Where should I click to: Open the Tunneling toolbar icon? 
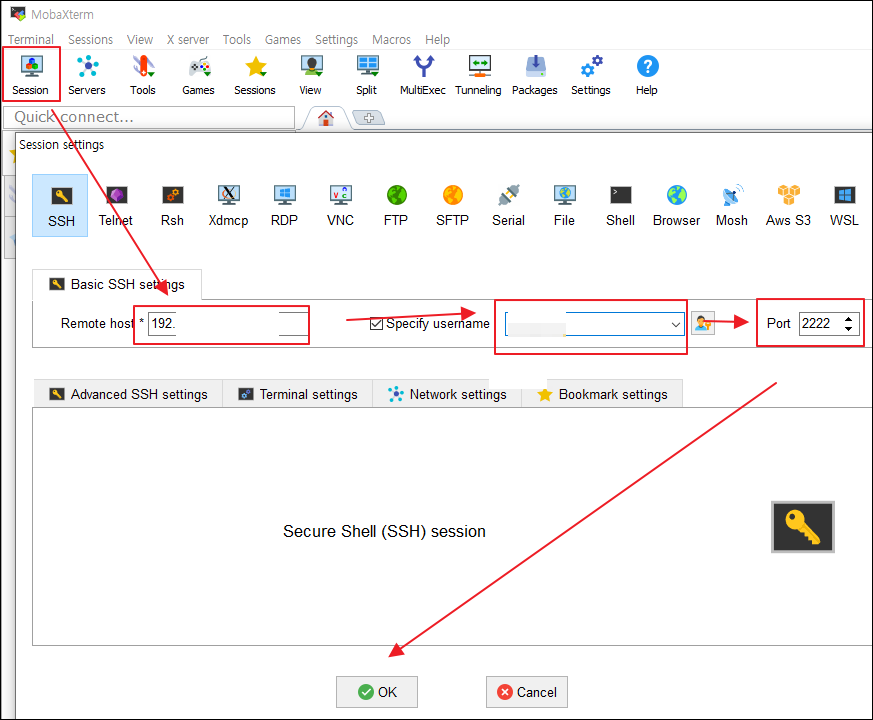478,75
